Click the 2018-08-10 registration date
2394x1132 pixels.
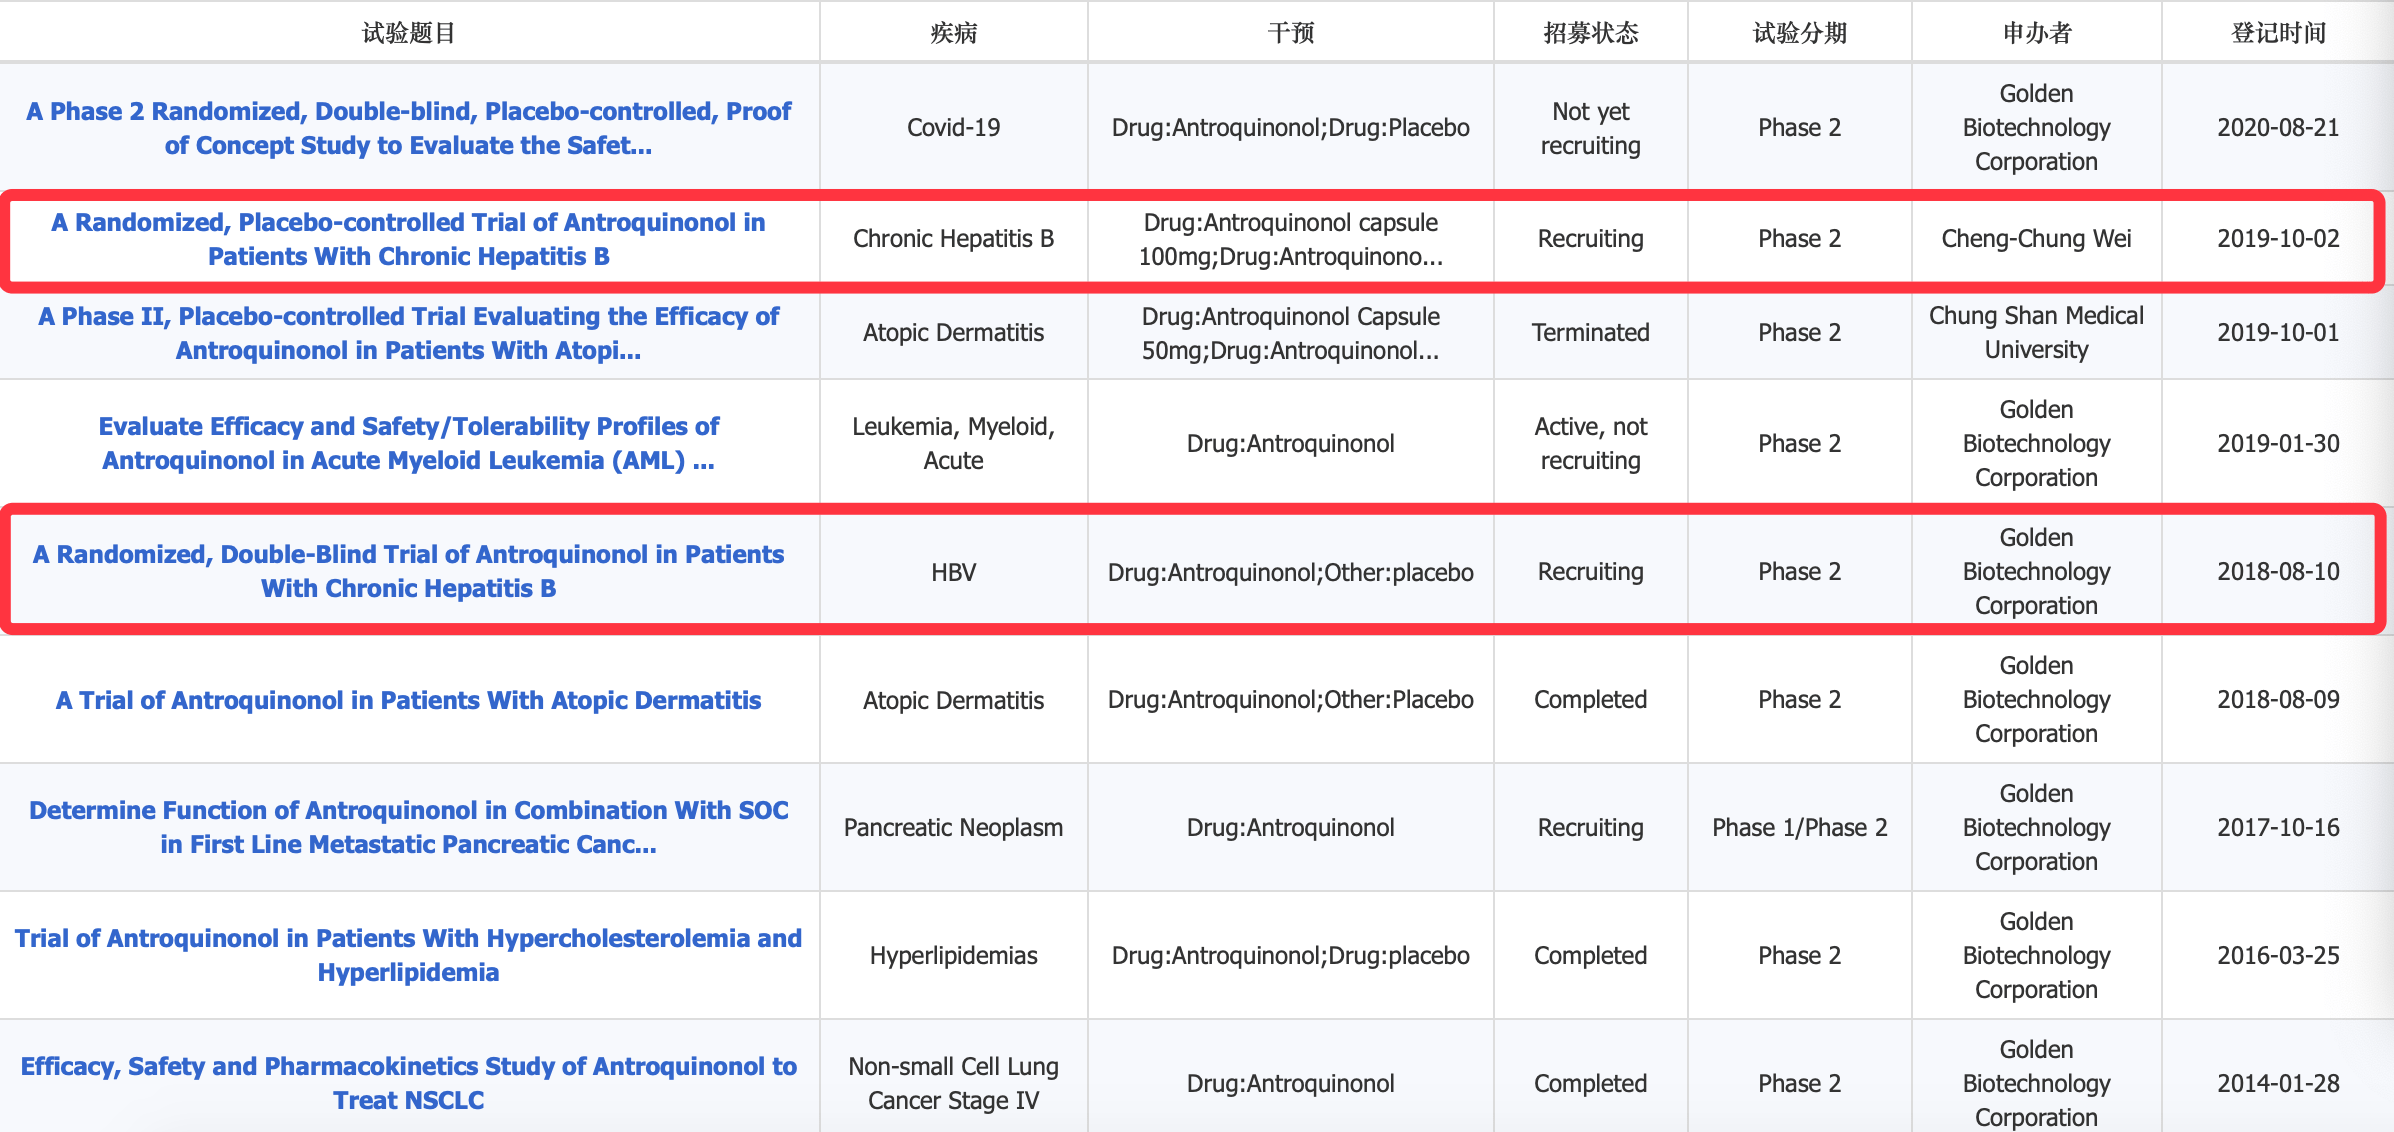(2278, 572)
